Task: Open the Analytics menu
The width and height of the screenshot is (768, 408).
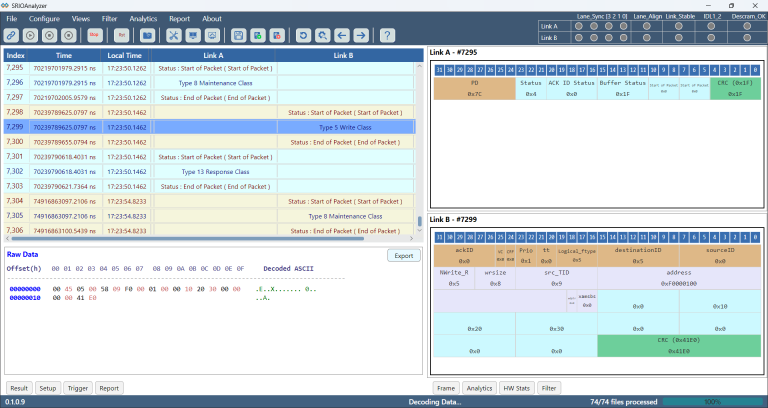Action: (x=143, y=19)
